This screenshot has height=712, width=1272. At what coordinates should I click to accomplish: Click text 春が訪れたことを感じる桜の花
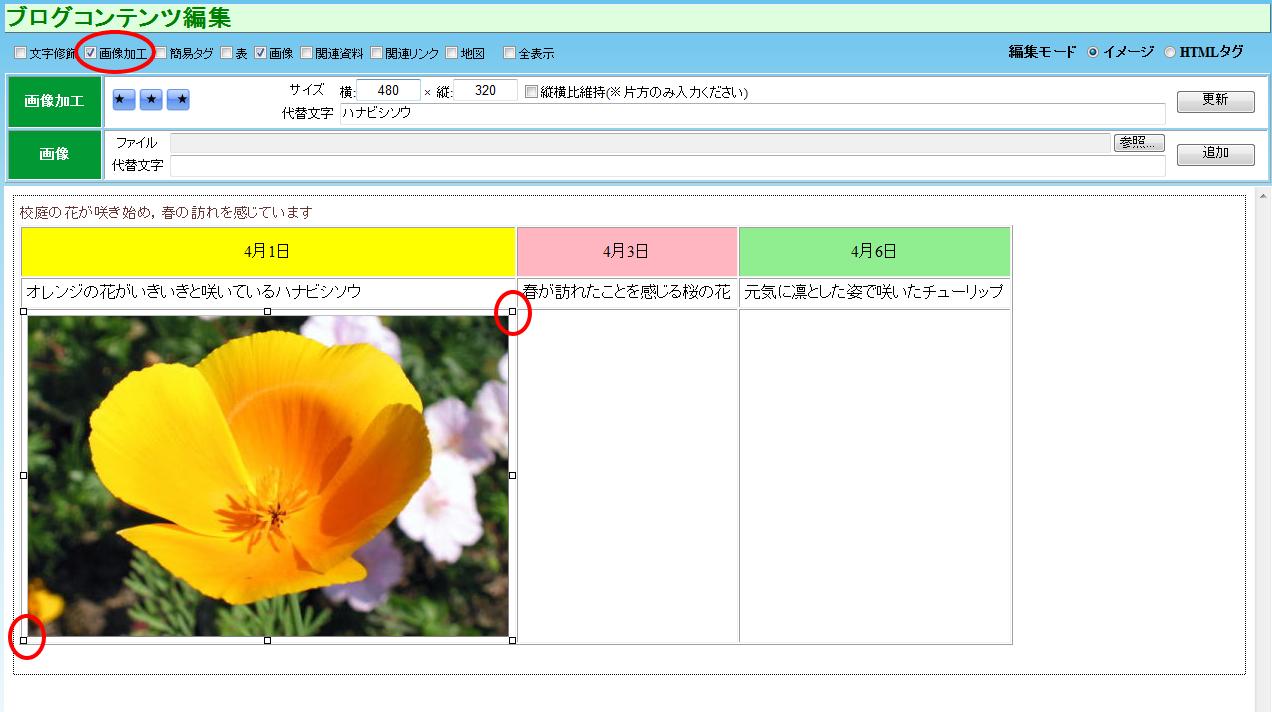tap(627, 292)
